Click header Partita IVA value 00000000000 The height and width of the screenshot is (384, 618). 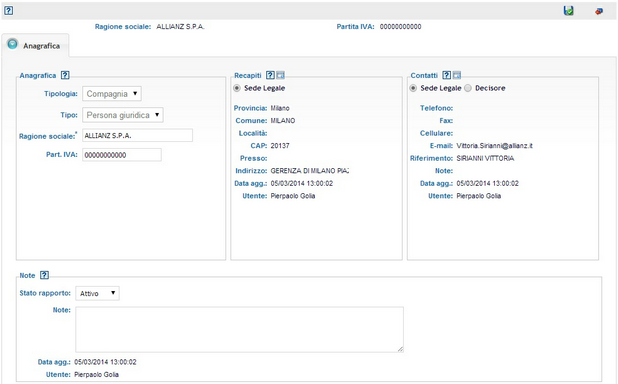(400, 27)
